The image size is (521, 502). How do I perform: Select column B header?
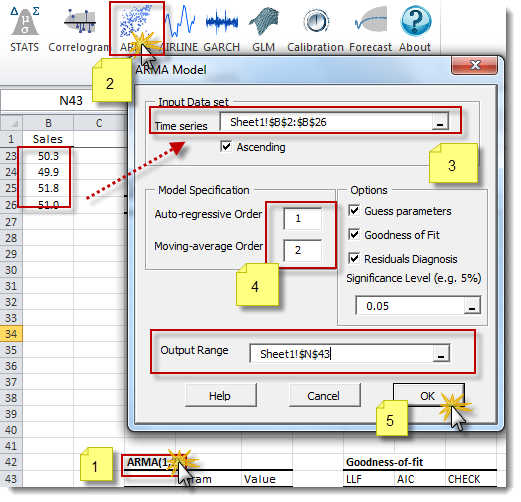pyautogui.click(x=48, y=123)
